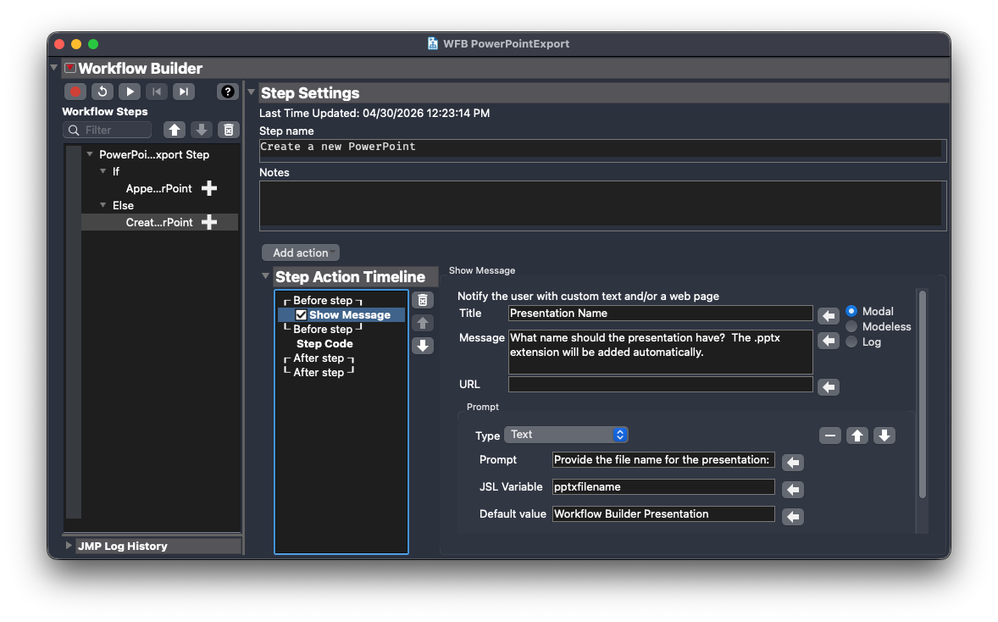Select the Modal radio option
998x622 pixels.
(x=851, y=311)
